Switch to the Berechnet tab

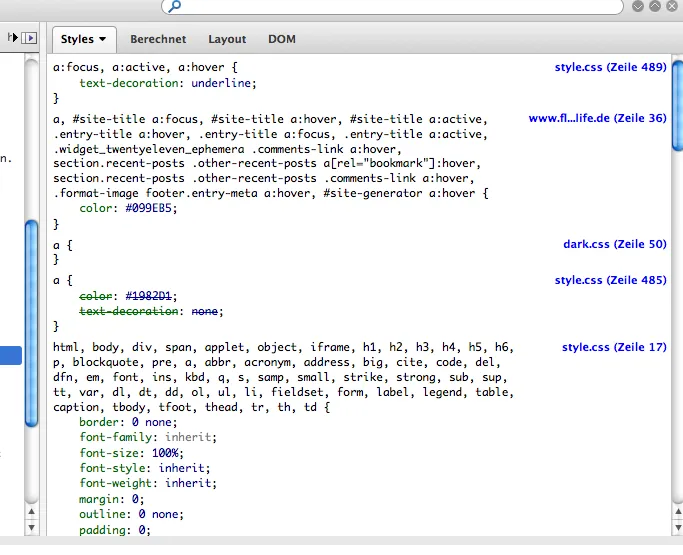158,39
